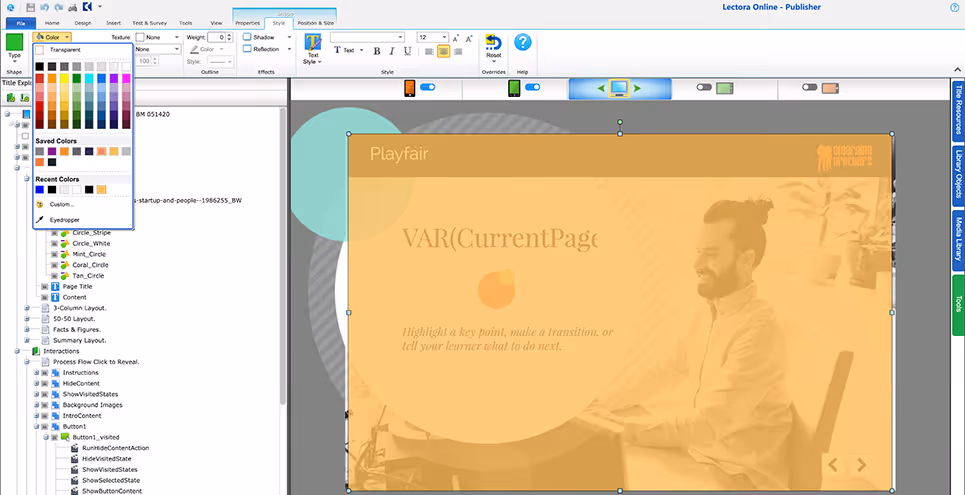The width and height of the screenshot is (965, 495).
Task: Select the orange tablet view icon
Action: pos(830,89)
